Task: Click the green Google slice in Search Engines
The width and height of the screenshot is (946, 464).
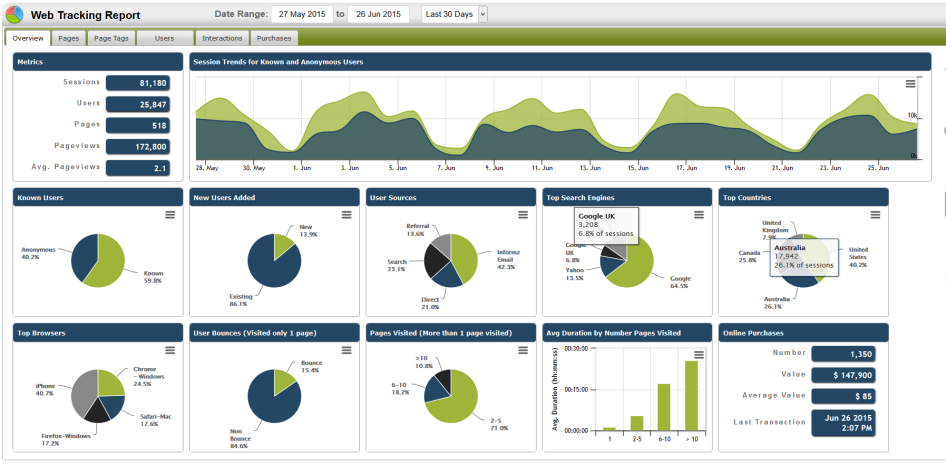Action: tap(635, 265)
